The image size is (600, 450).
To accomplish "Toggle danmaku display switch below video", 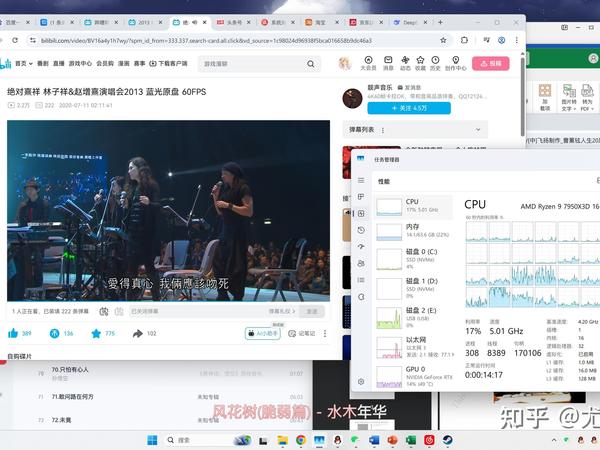I will (x=104, y=311).
